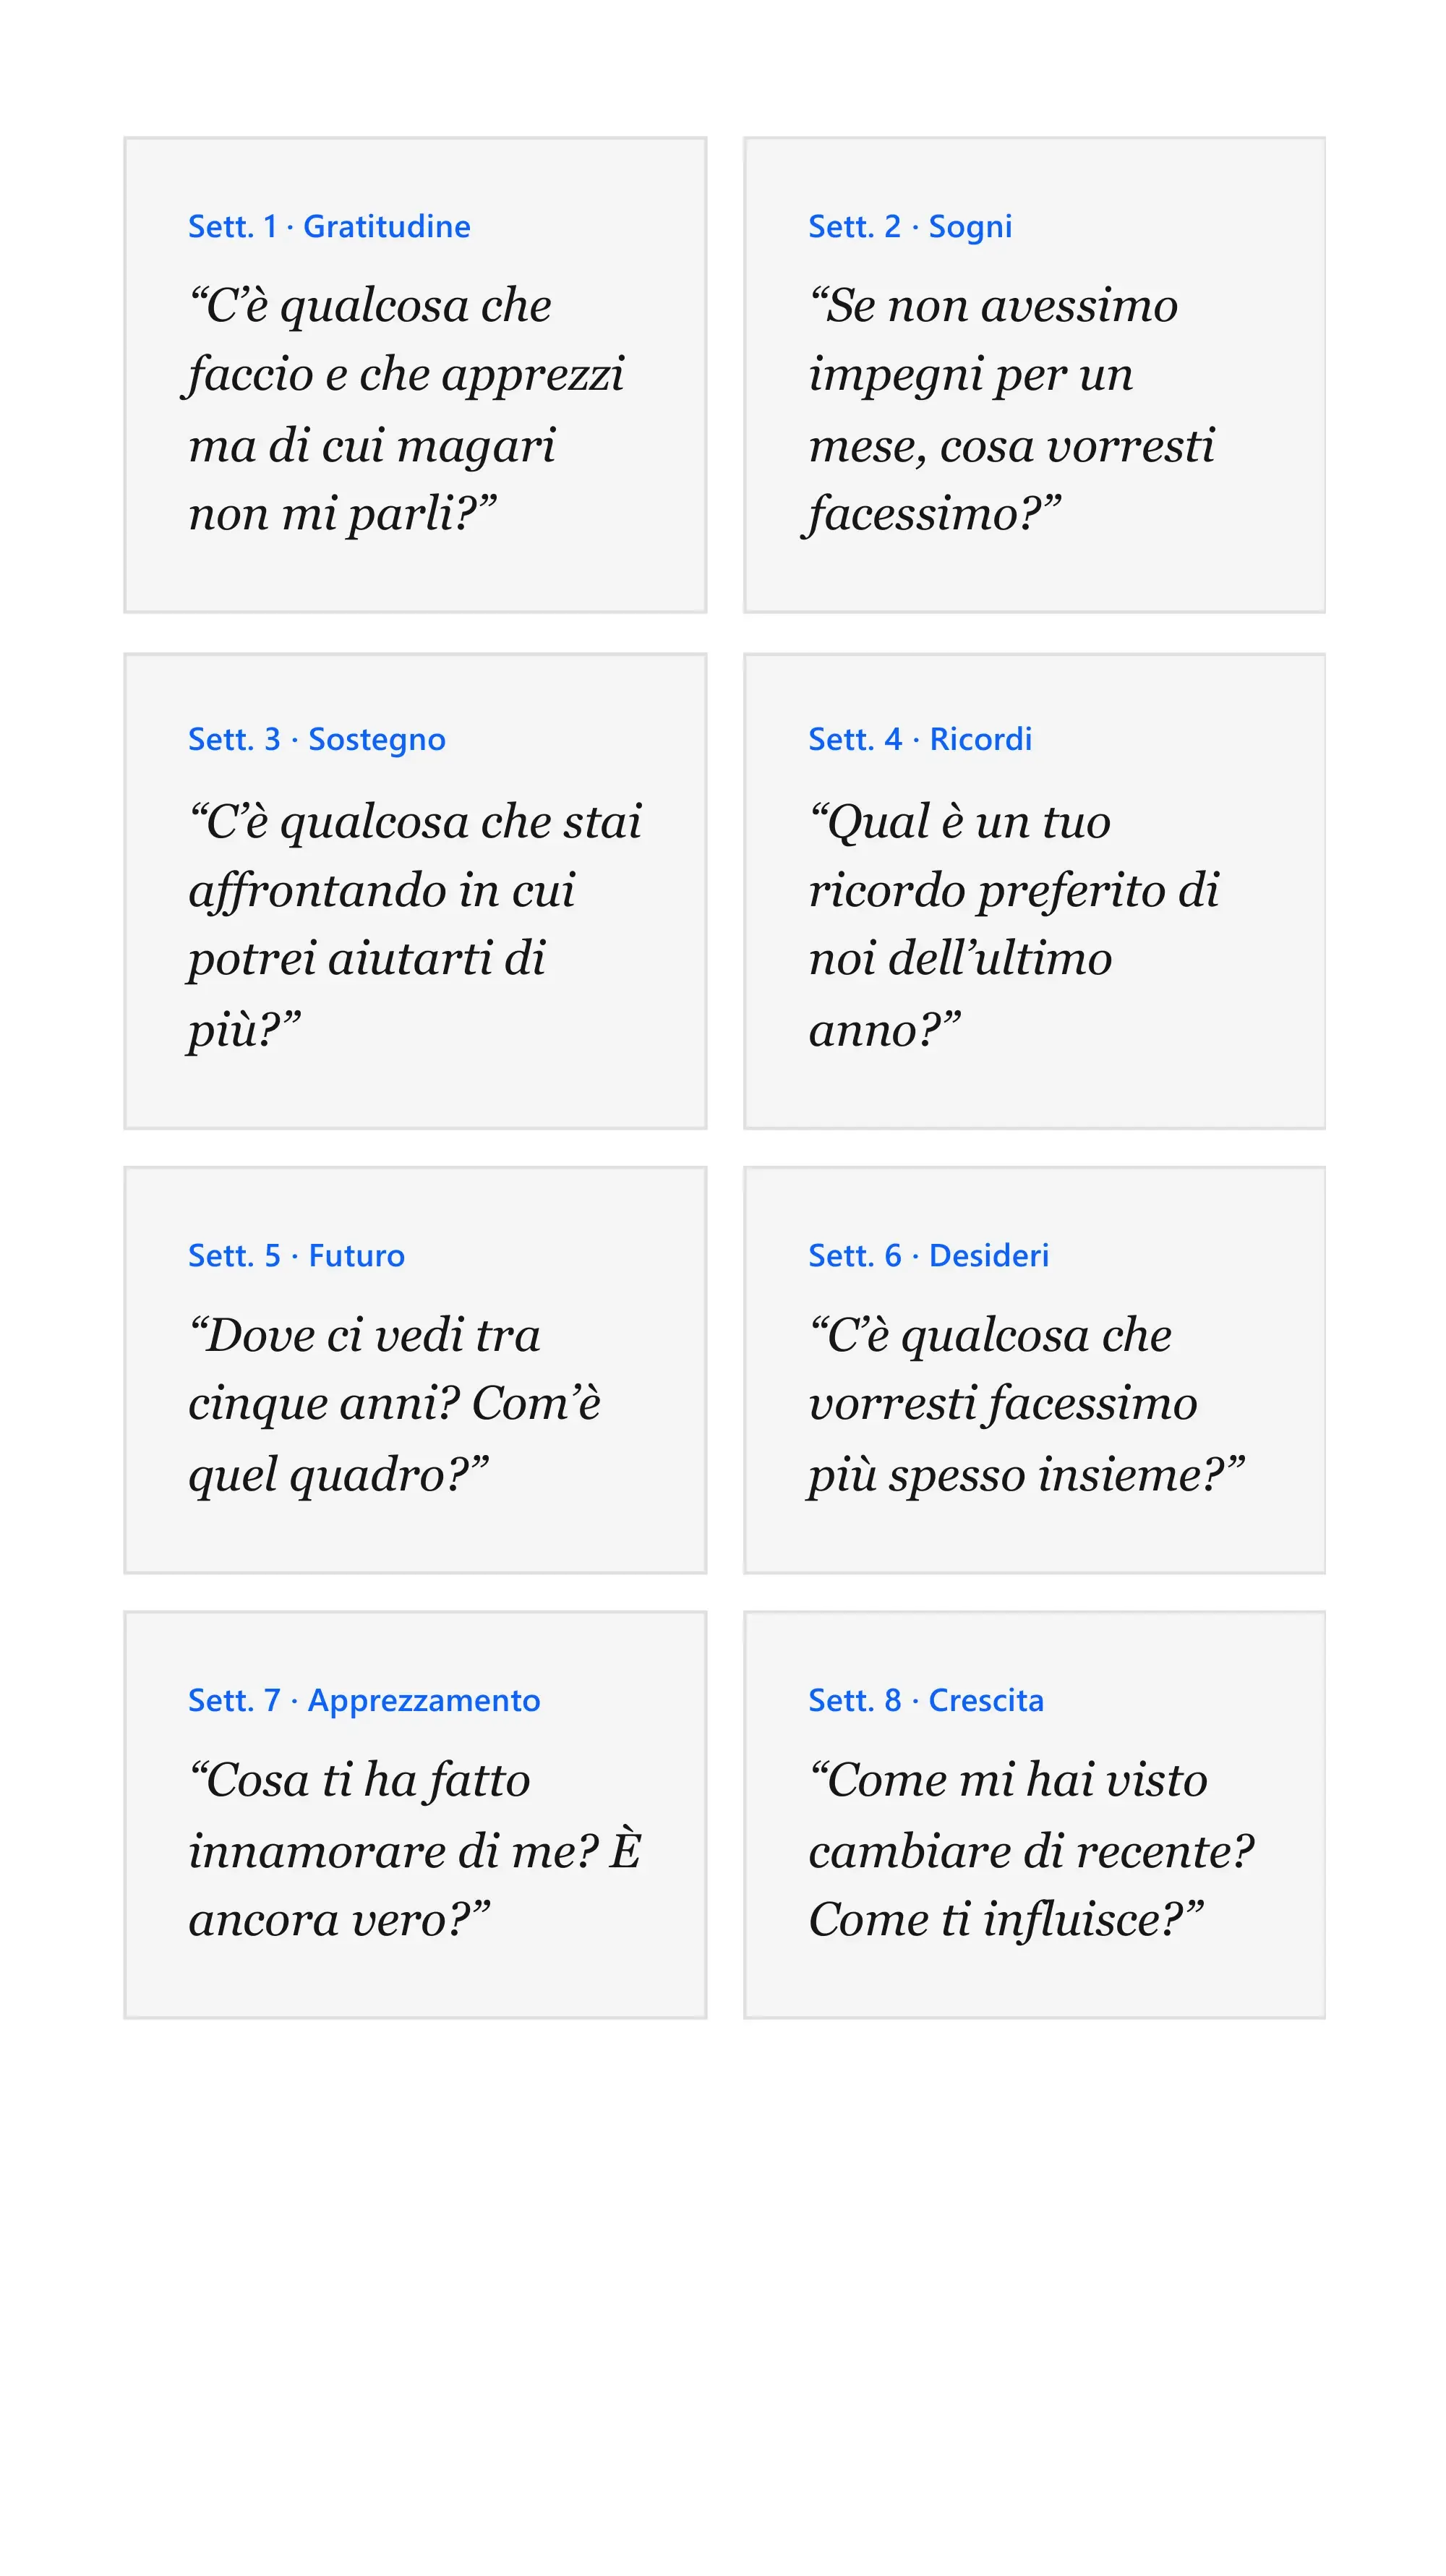Select the 'Come mi hai visto cambiare' quote
Image resolution: width=1446 pixels, height=2576 pixels.
[1031, 1850]
